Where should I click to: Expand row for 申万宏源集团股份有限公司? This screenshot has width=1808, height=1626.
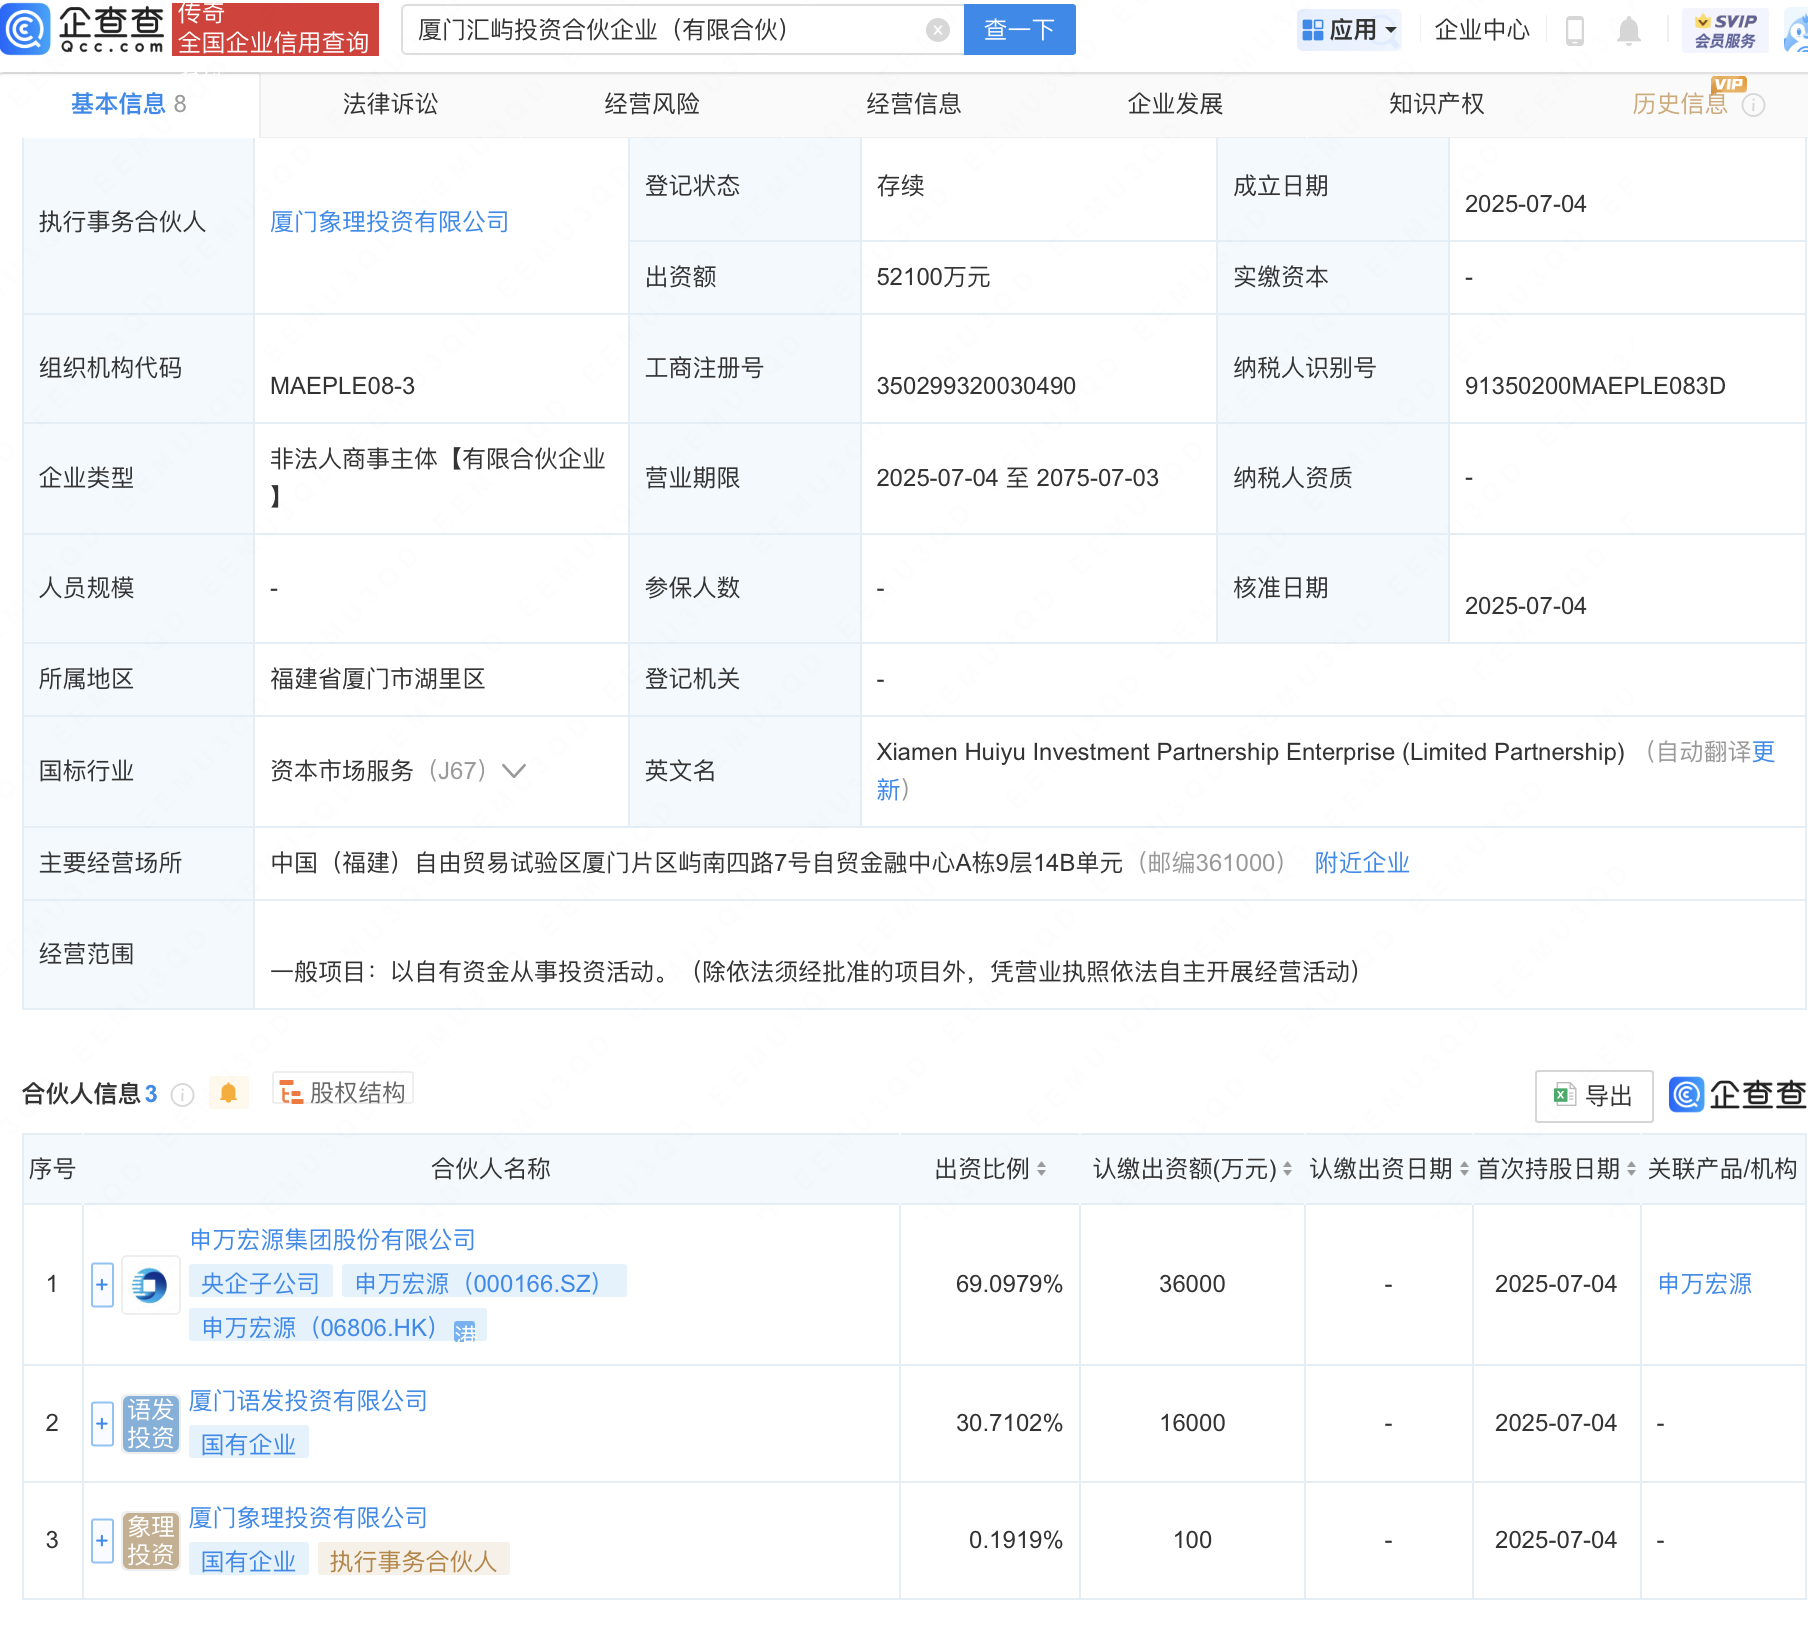pos(102,1284)
